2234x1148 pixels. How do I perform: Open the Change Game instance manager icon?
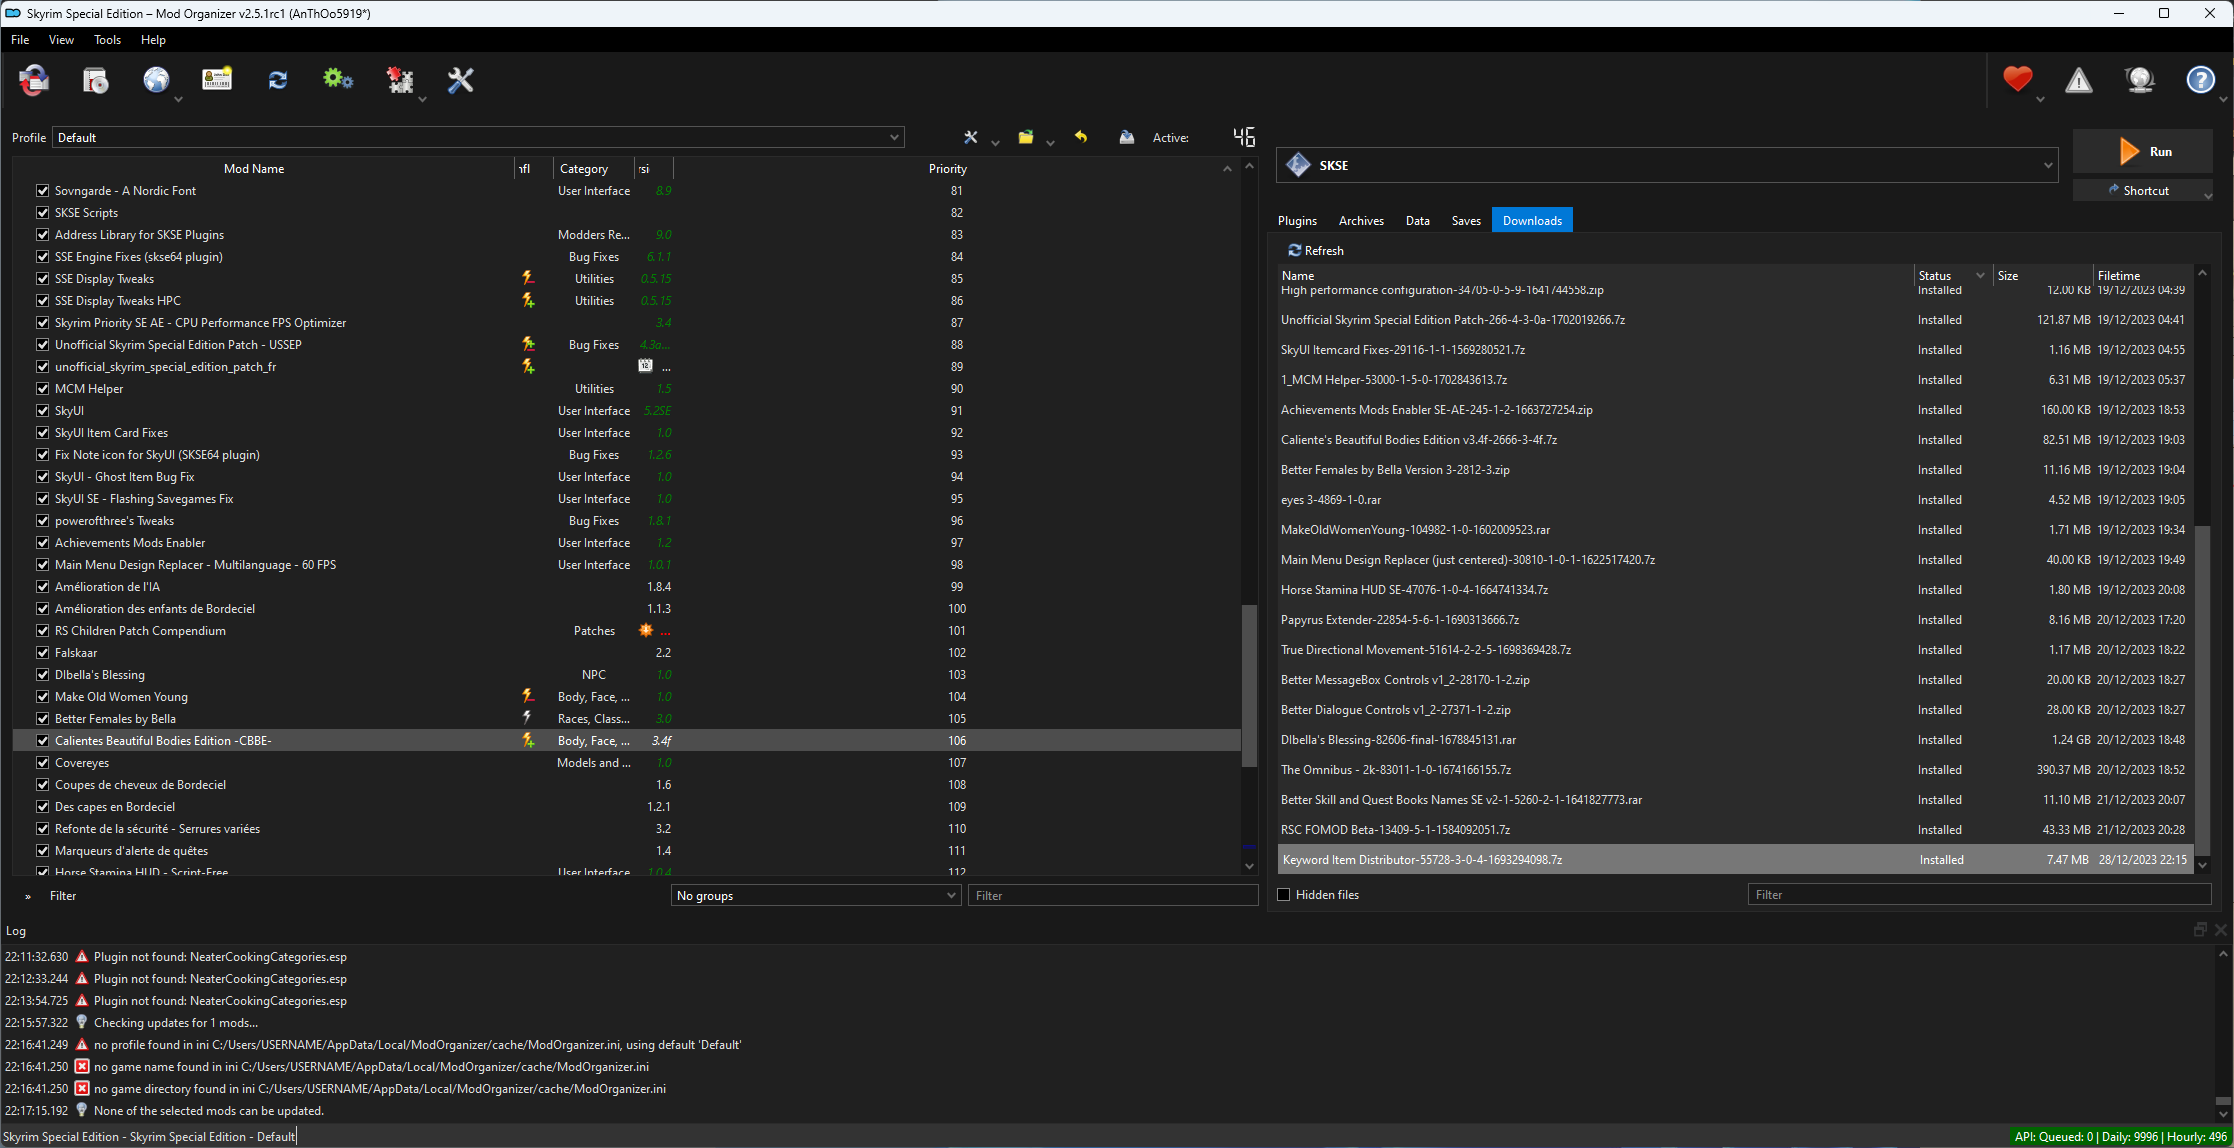point(34,80)
